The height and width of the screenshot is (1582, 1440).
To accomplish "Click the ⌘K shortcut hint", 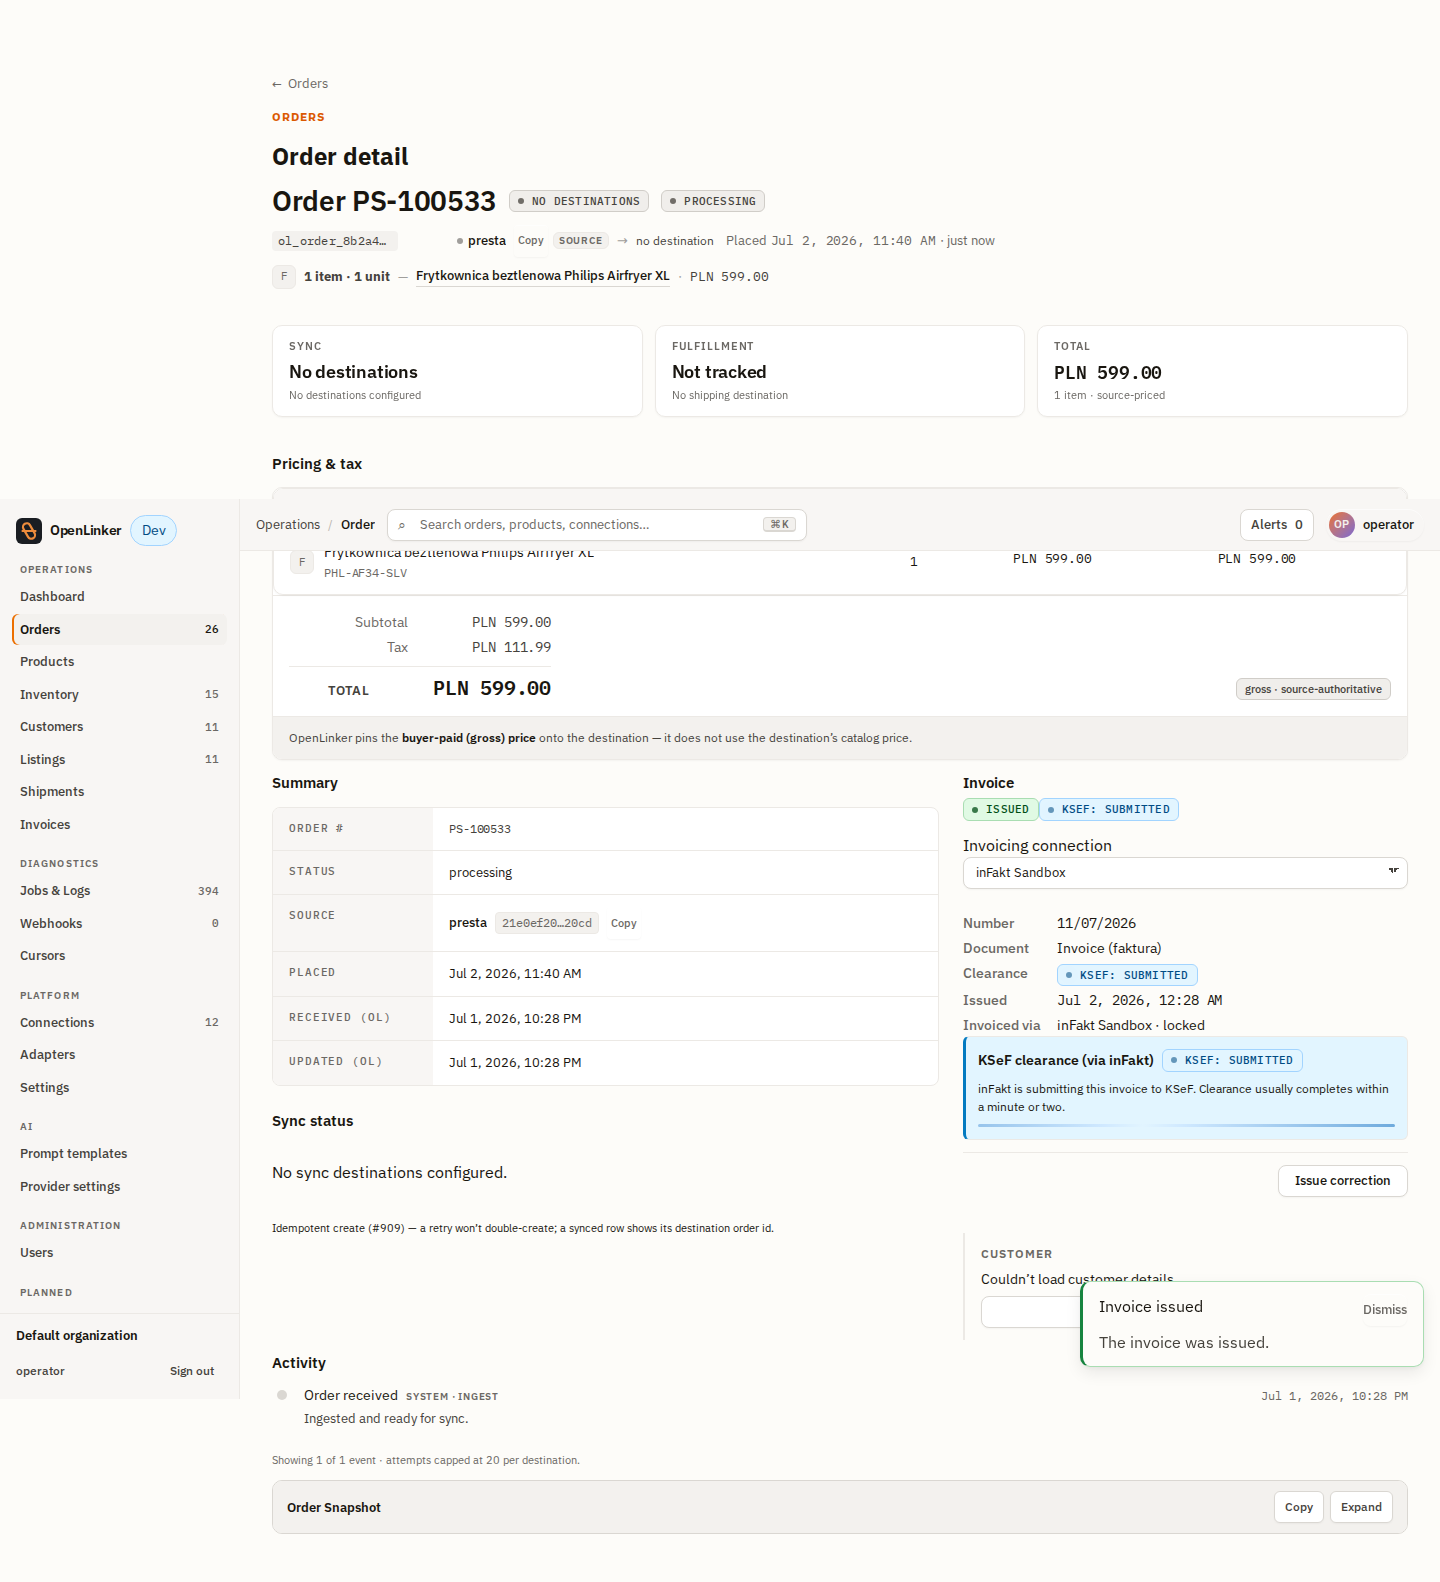I will click(x=780, y=525).
